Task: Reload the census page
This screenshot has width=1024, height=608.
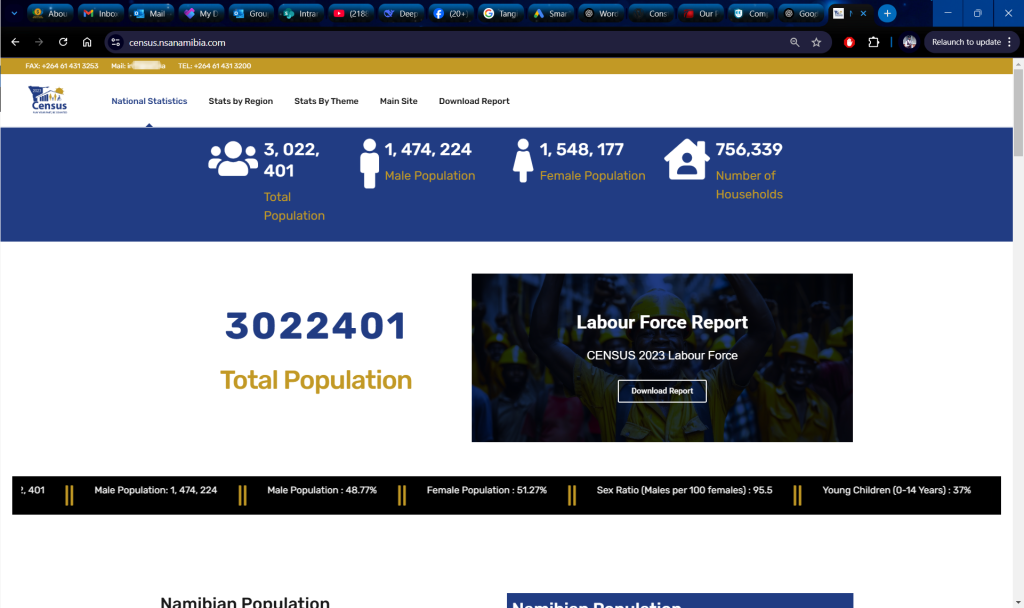Action: (x=62, y=44)
